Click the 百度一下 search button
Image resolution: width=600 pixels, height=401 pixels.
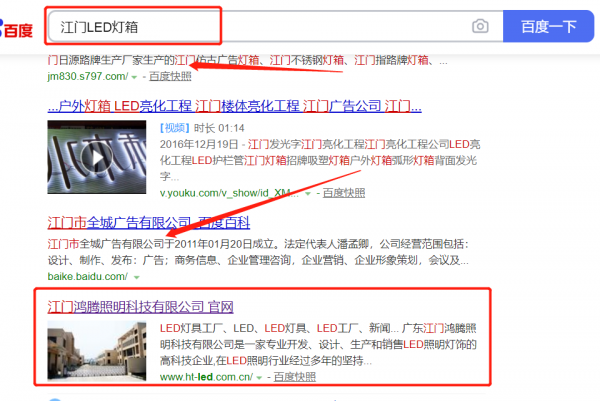(549, 26)
